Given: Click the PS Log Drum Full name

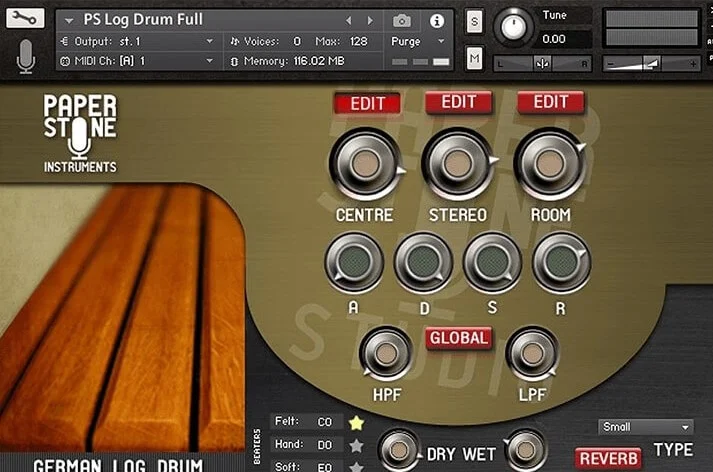Looking at the screenshot, I should pos(143,20).
